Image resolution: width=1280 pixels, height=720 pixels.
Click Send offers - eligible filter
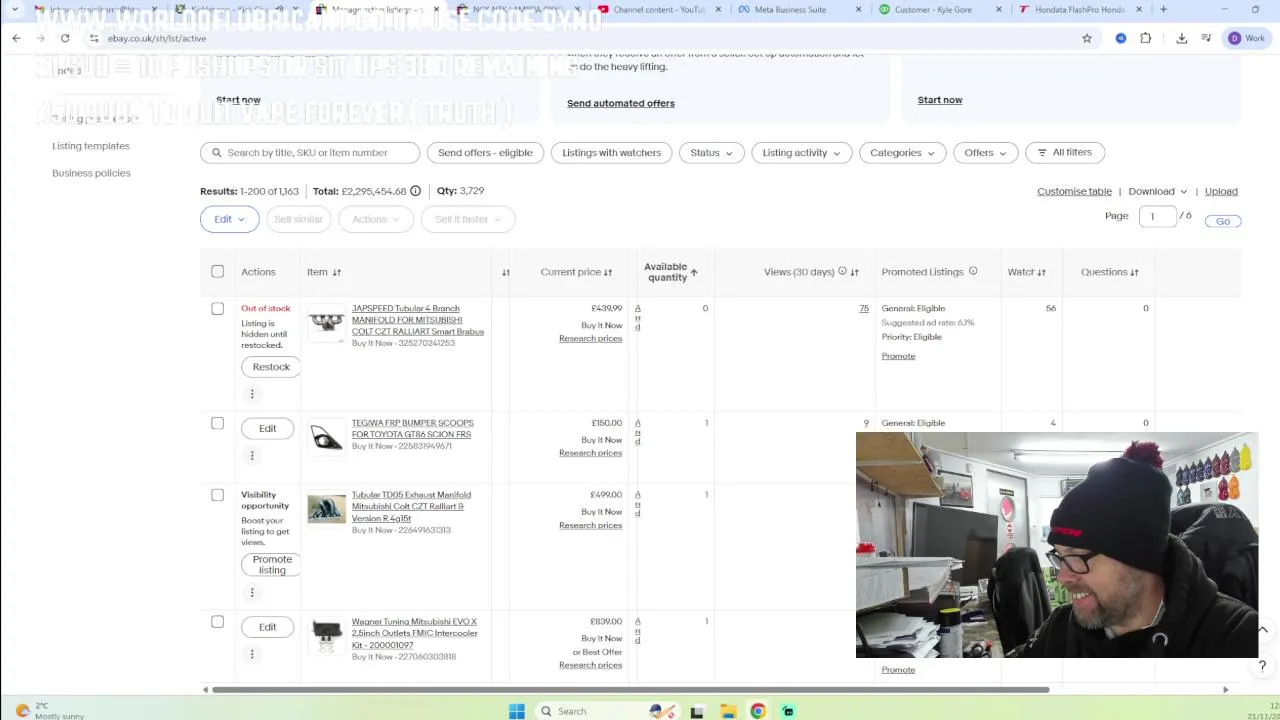(x=485, y=153)
